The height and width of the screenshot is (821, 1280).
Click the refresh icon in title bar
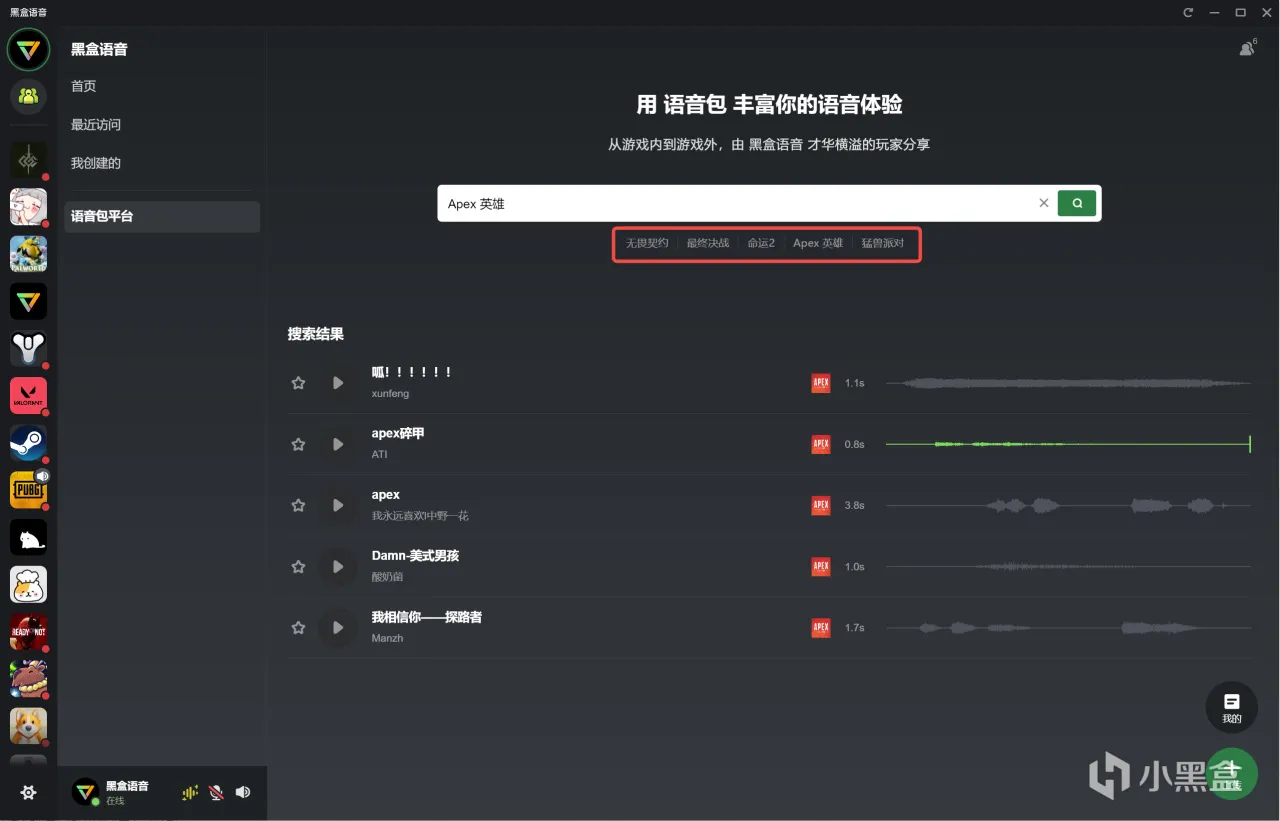[1188, 12]
